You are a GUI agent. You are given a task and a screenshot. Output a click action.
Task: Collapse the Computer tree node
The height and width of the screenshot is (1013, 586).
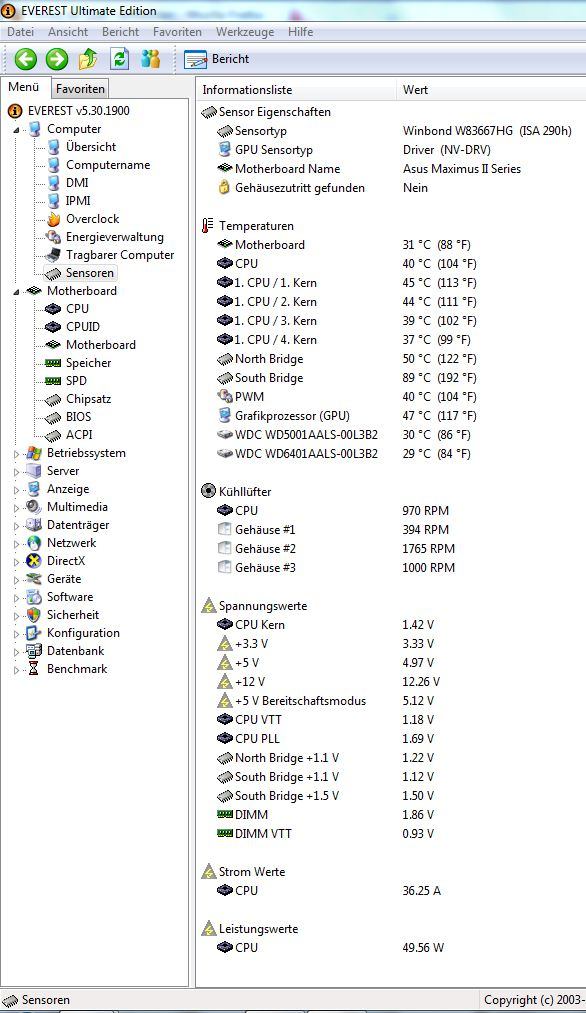(x=16, y=129)
